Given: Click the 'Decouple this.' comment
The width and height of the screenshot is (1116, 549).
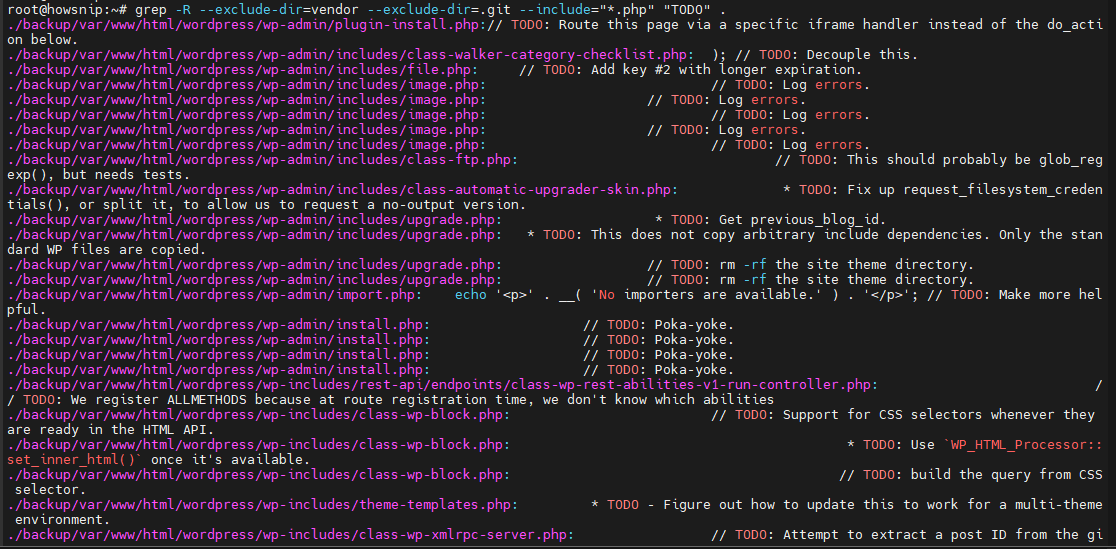Looking at the screenshot, I should (862, 55).
